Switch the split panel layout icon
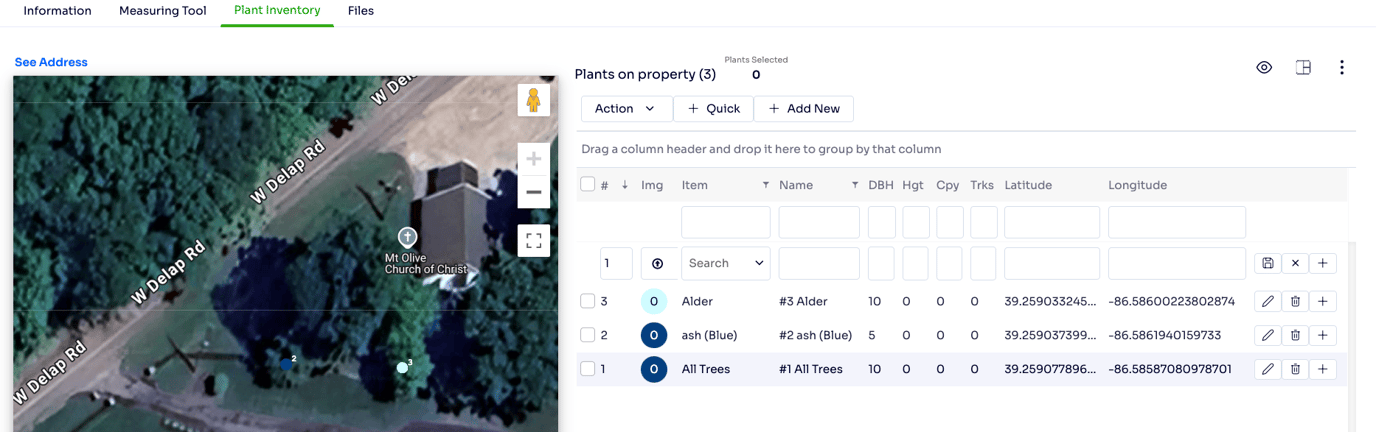 tap(1303, 68)
